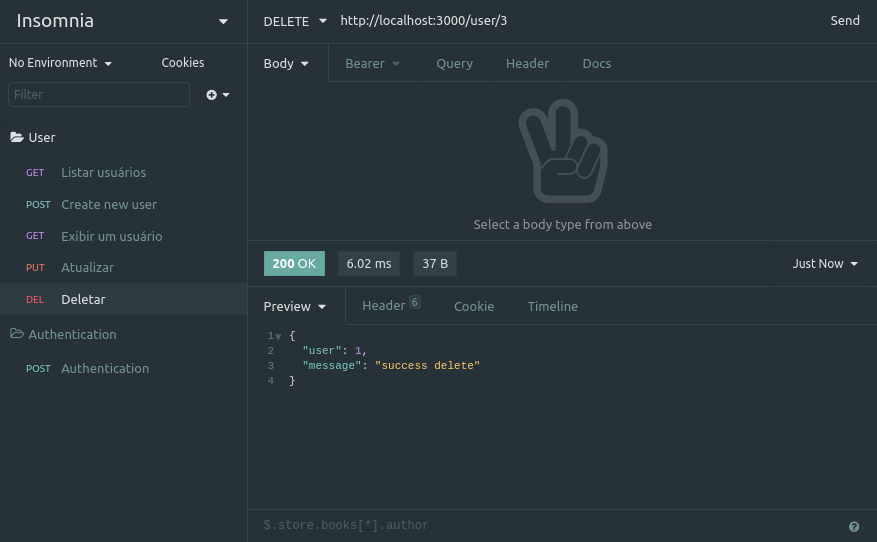Click the open User folder icon
Screen dimensions: 877x542
[17, 137]
